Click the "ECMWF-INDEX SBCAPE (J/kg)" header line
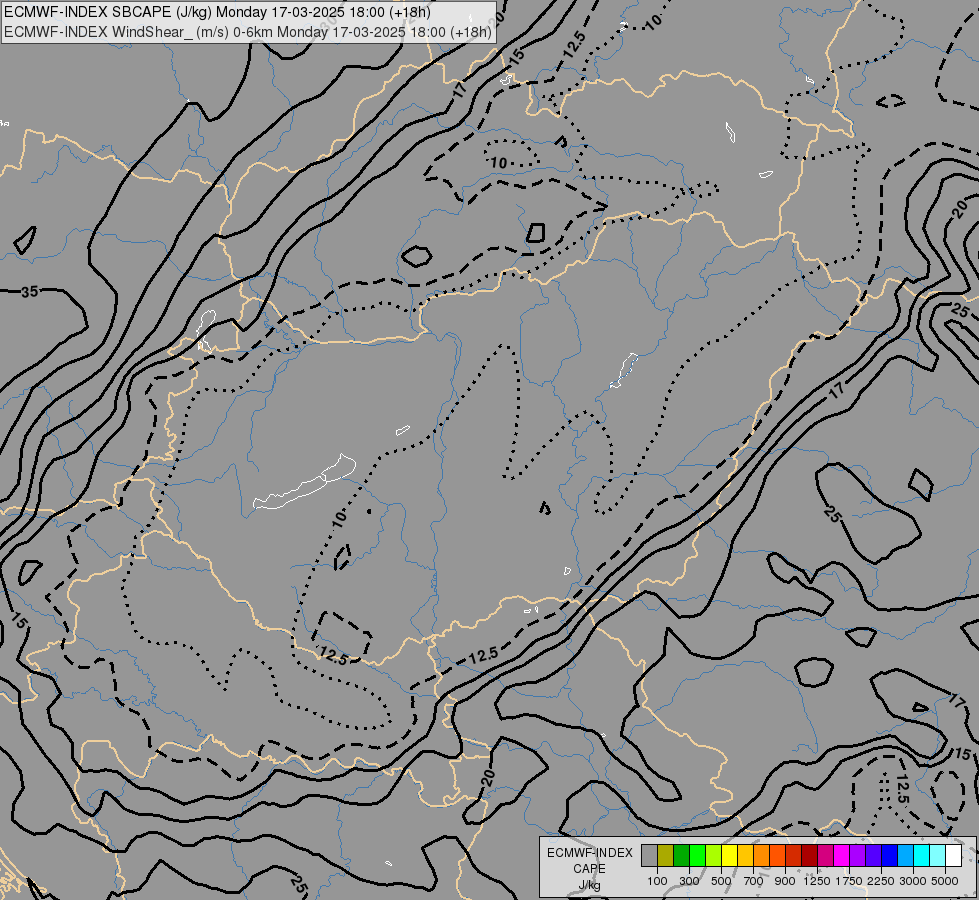Viewport: 979px width, 900px height. pyautogui.click(x=217, y=12)
